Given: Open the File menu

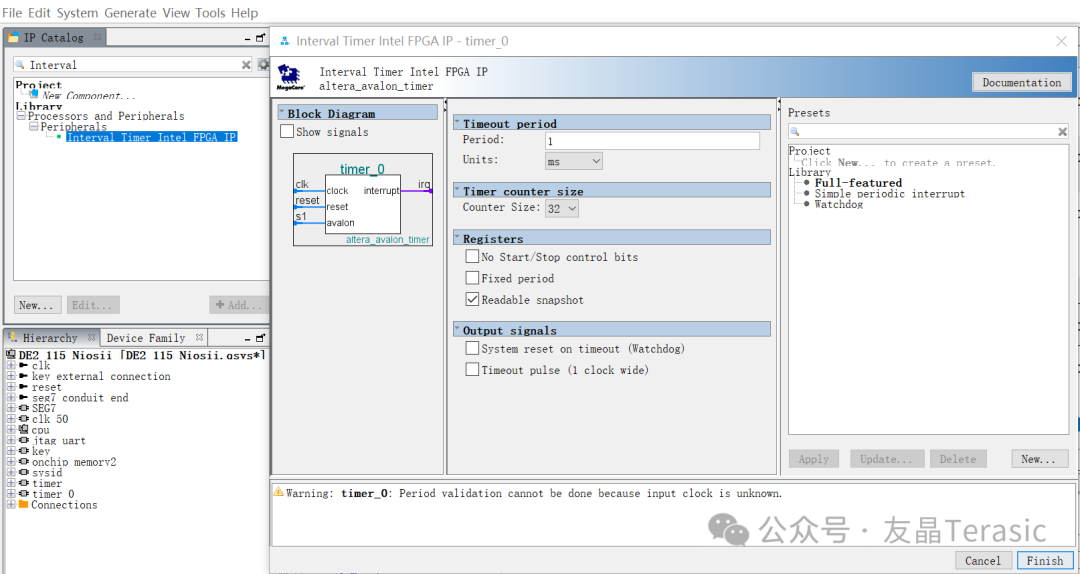Looking at the screenshot, I should 12,13.
